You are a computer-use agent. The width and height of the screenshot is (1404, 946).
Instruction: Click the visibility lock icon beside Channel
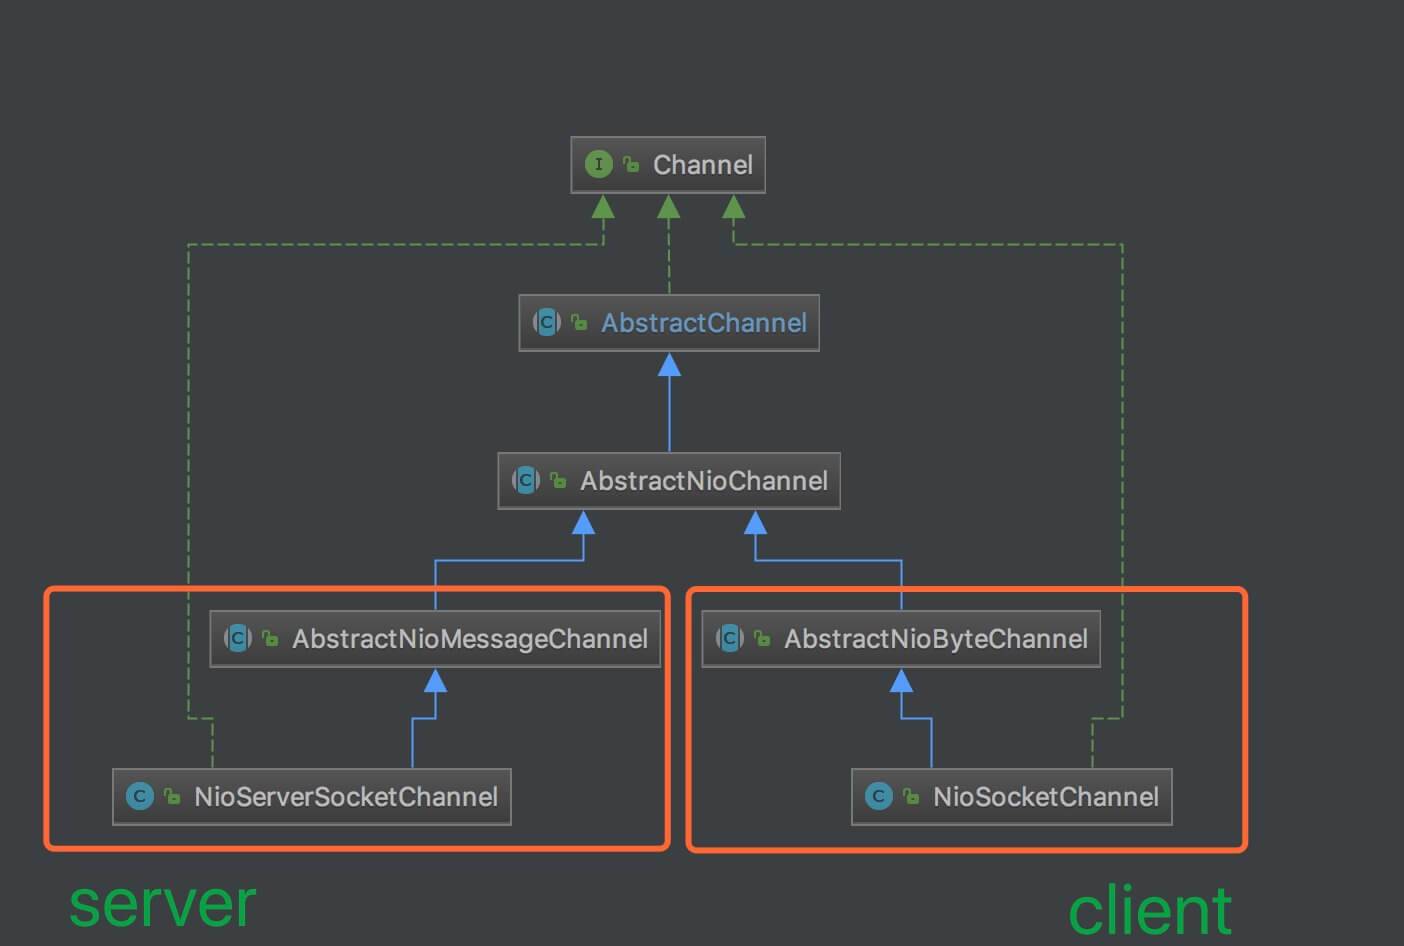click(631, 164)
